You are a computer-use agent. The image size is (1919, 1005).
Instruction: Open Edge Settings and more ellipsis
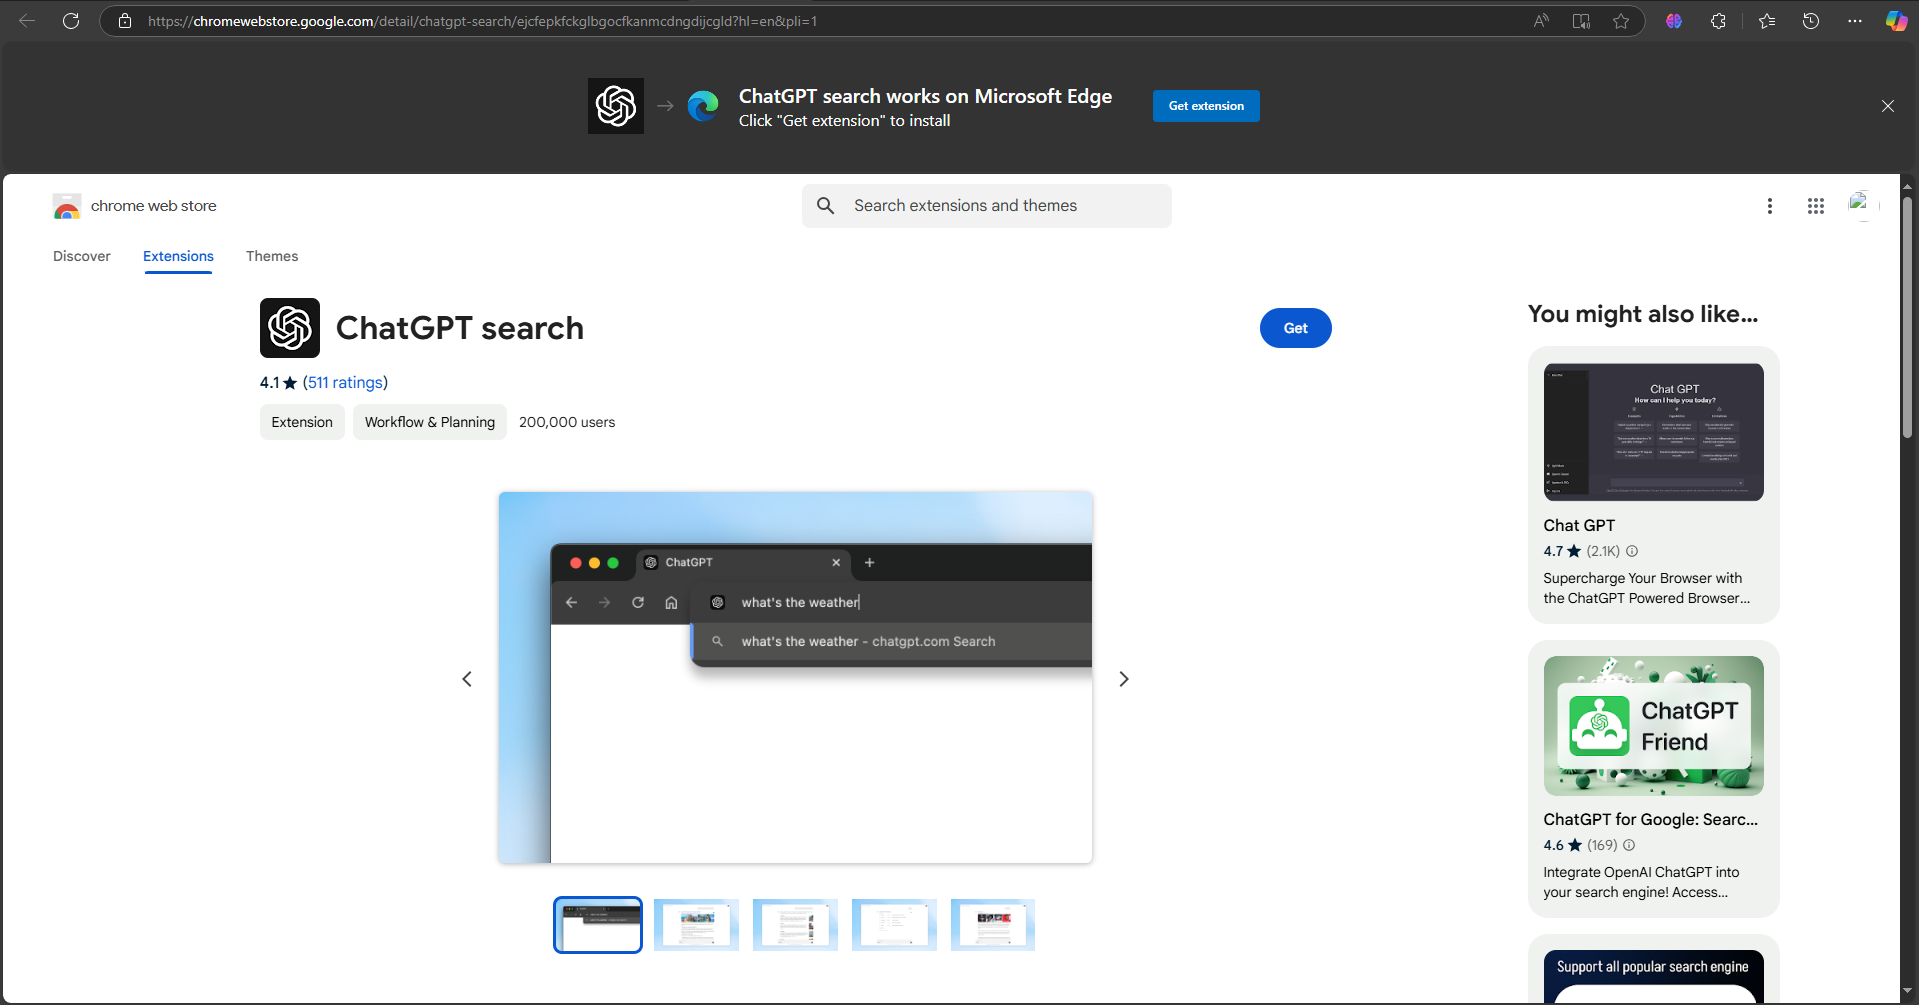click(x=1855, y=21)
